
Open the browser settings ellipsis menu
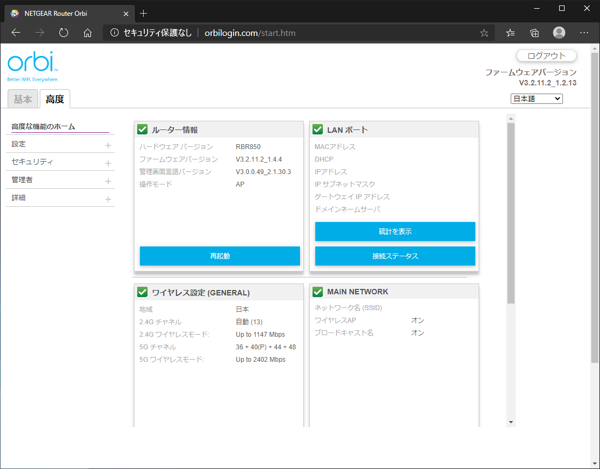584,33
